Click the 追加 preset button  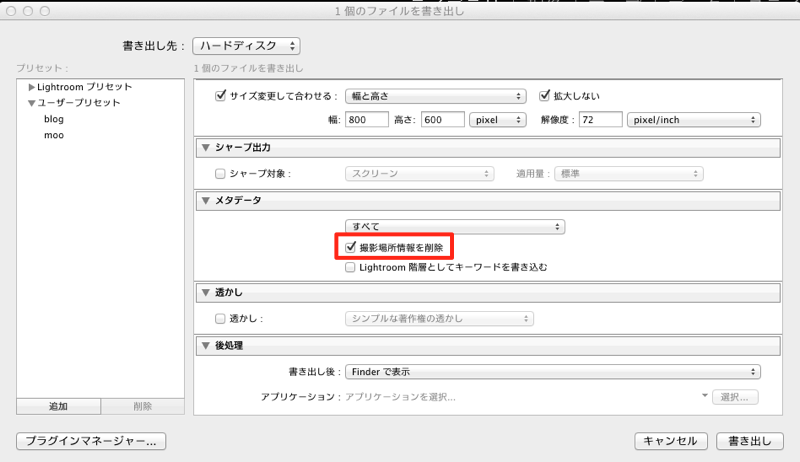coord(58,406)
